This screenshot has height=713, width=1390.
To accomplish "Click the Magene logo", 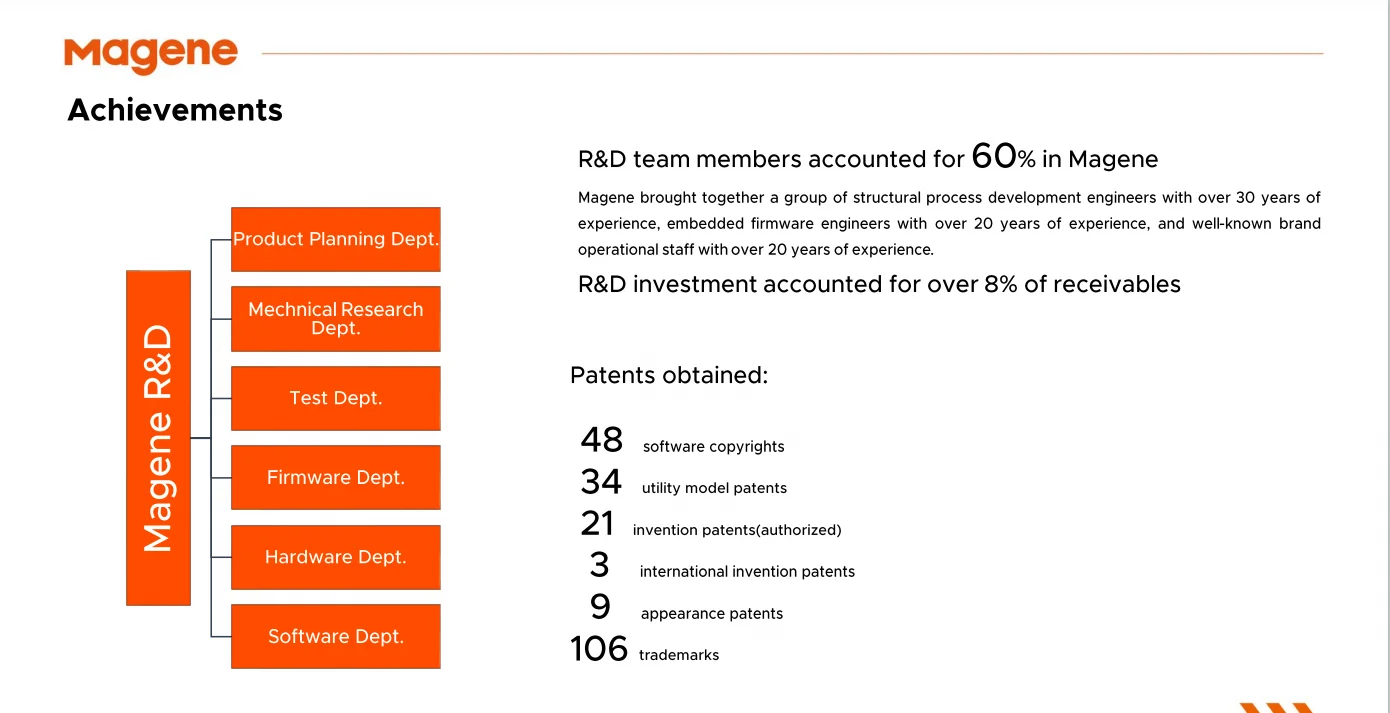I will tap(151, 55).
